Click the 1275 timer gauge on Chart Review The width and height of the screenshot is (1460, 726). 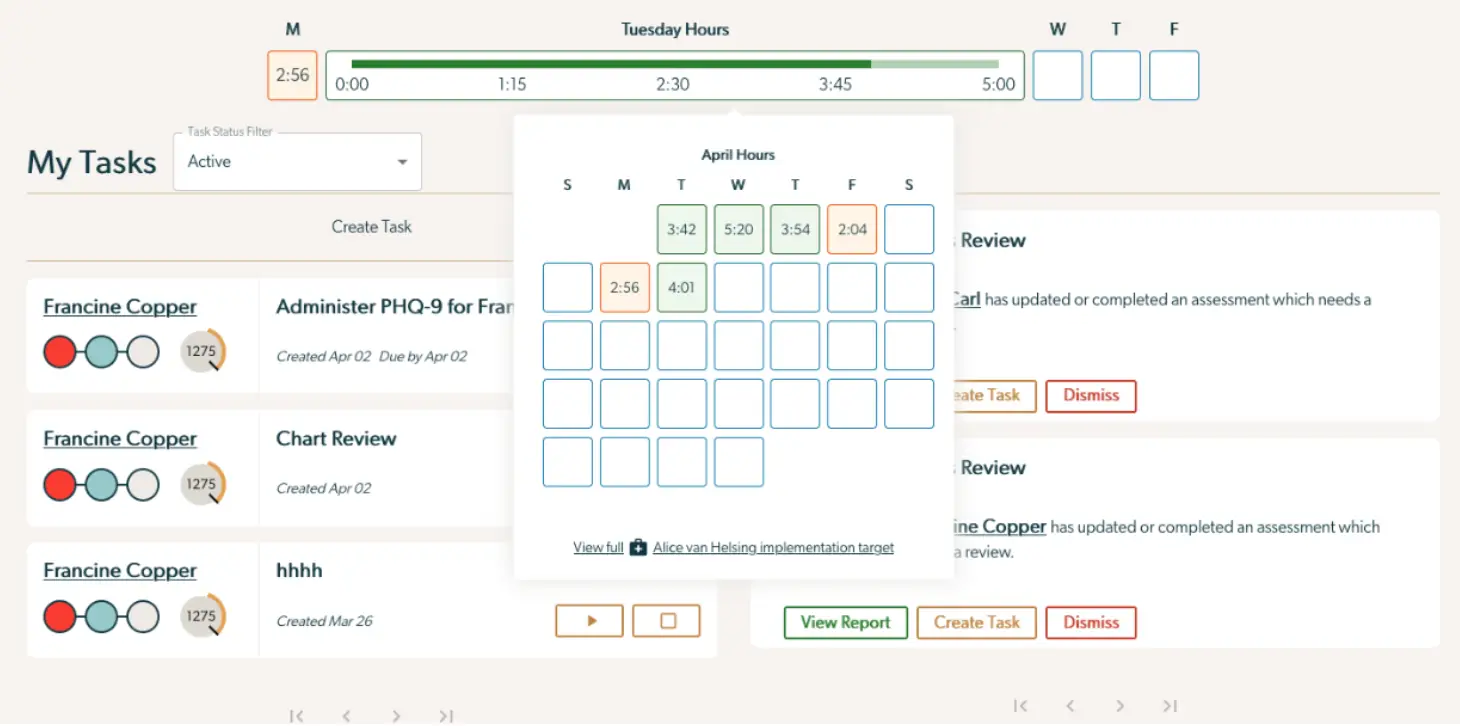(x=200, y=483)
